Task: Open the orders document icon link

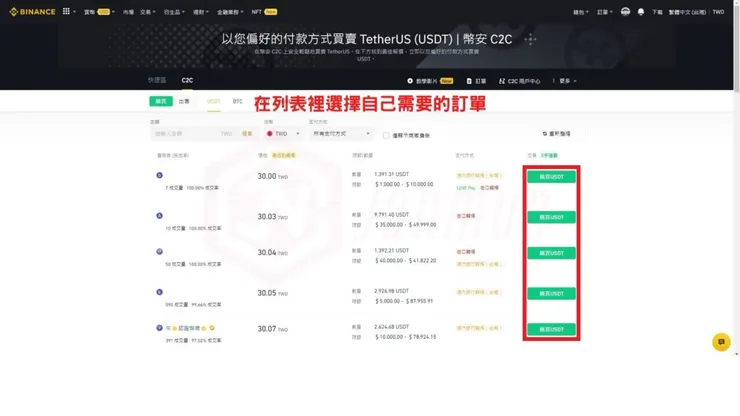Action: [x=469, y=81]
